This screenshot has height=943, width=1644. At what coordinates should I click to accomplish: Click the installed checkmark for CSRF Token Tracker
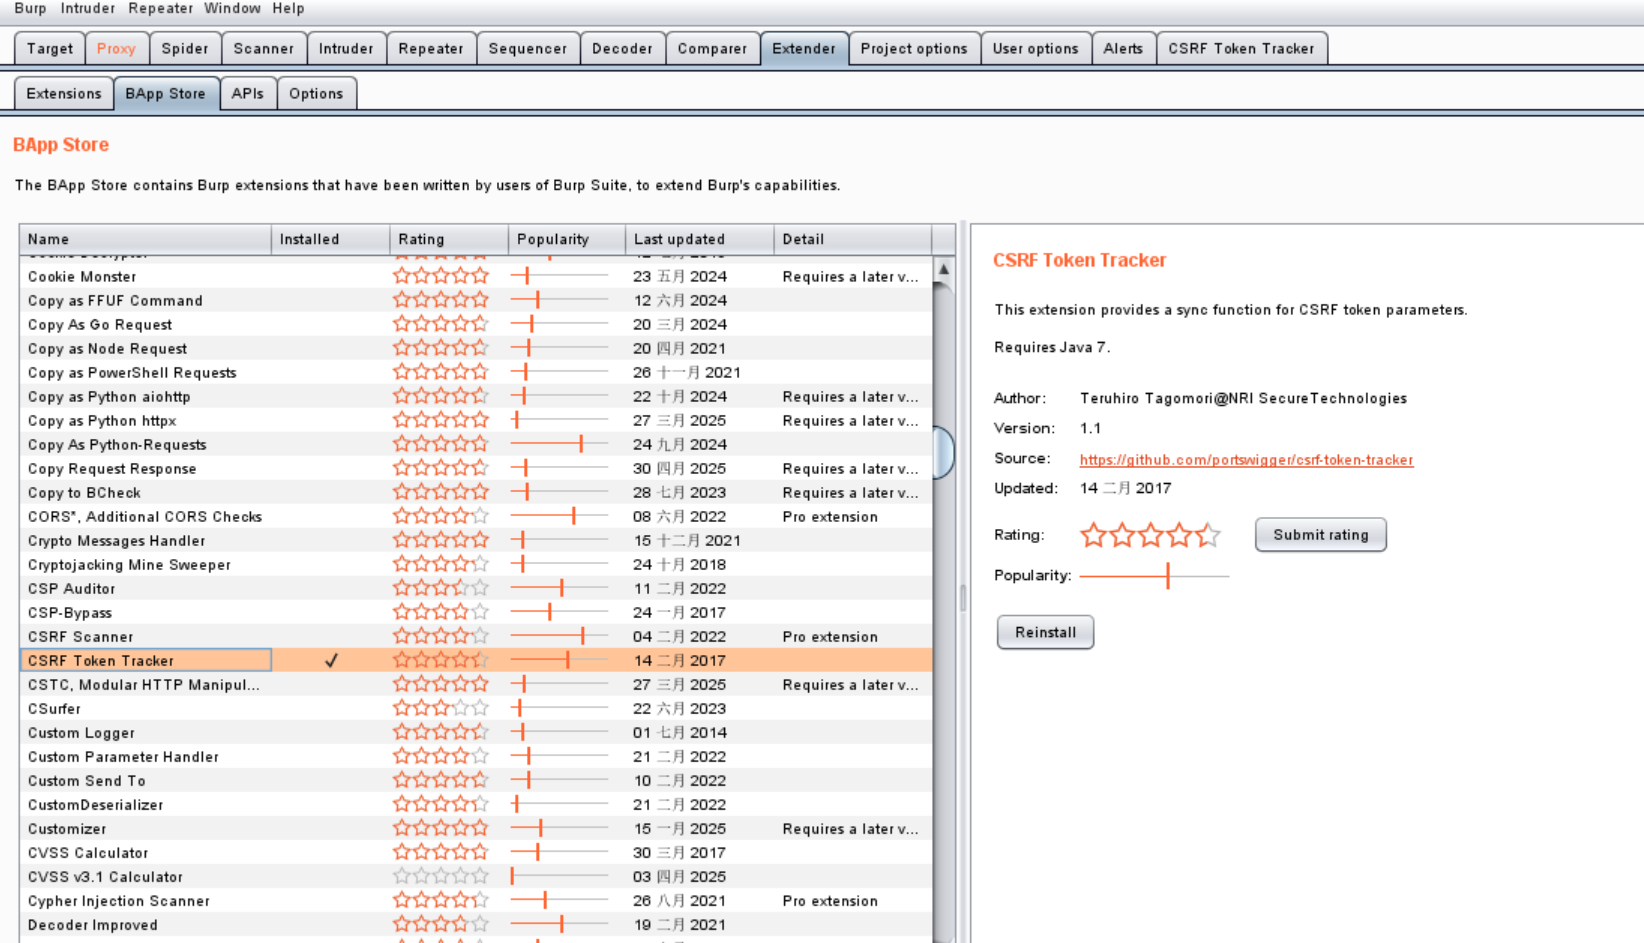click(x=331, y=660)
